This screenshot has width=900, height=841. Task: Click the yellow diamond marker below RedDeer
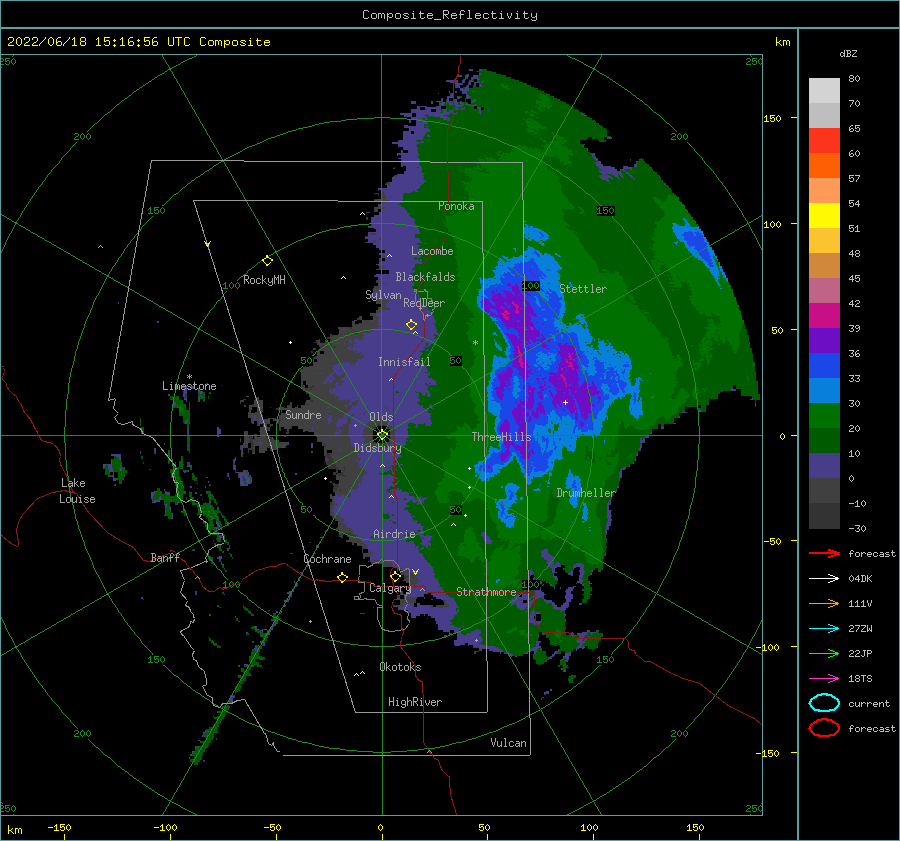pos(412,324)
